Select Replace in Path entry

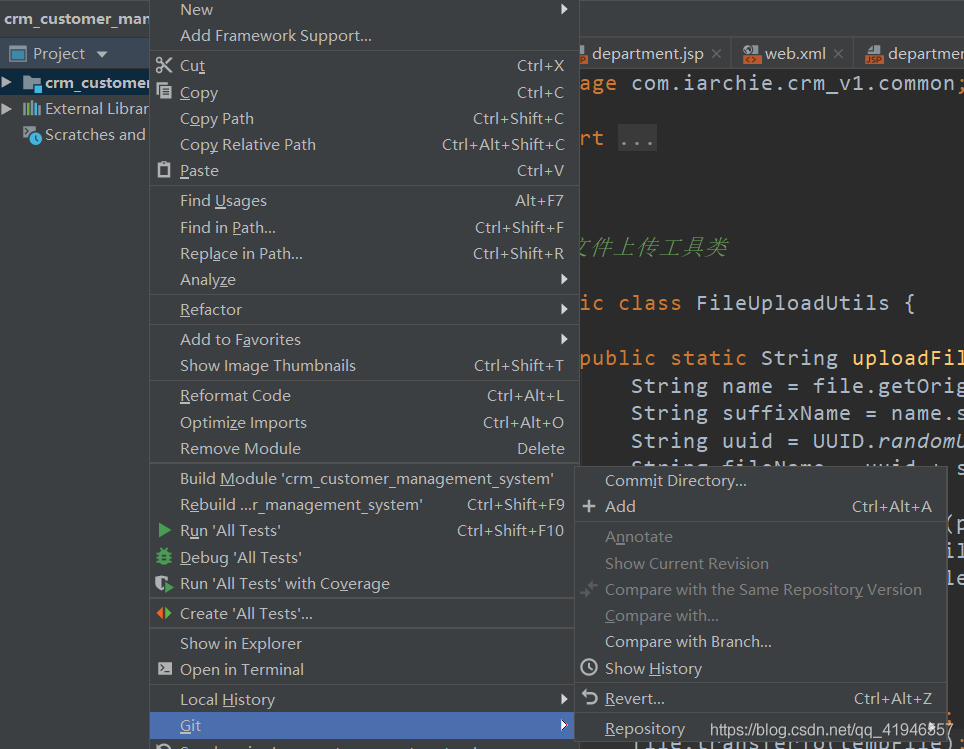coord(365,253)
